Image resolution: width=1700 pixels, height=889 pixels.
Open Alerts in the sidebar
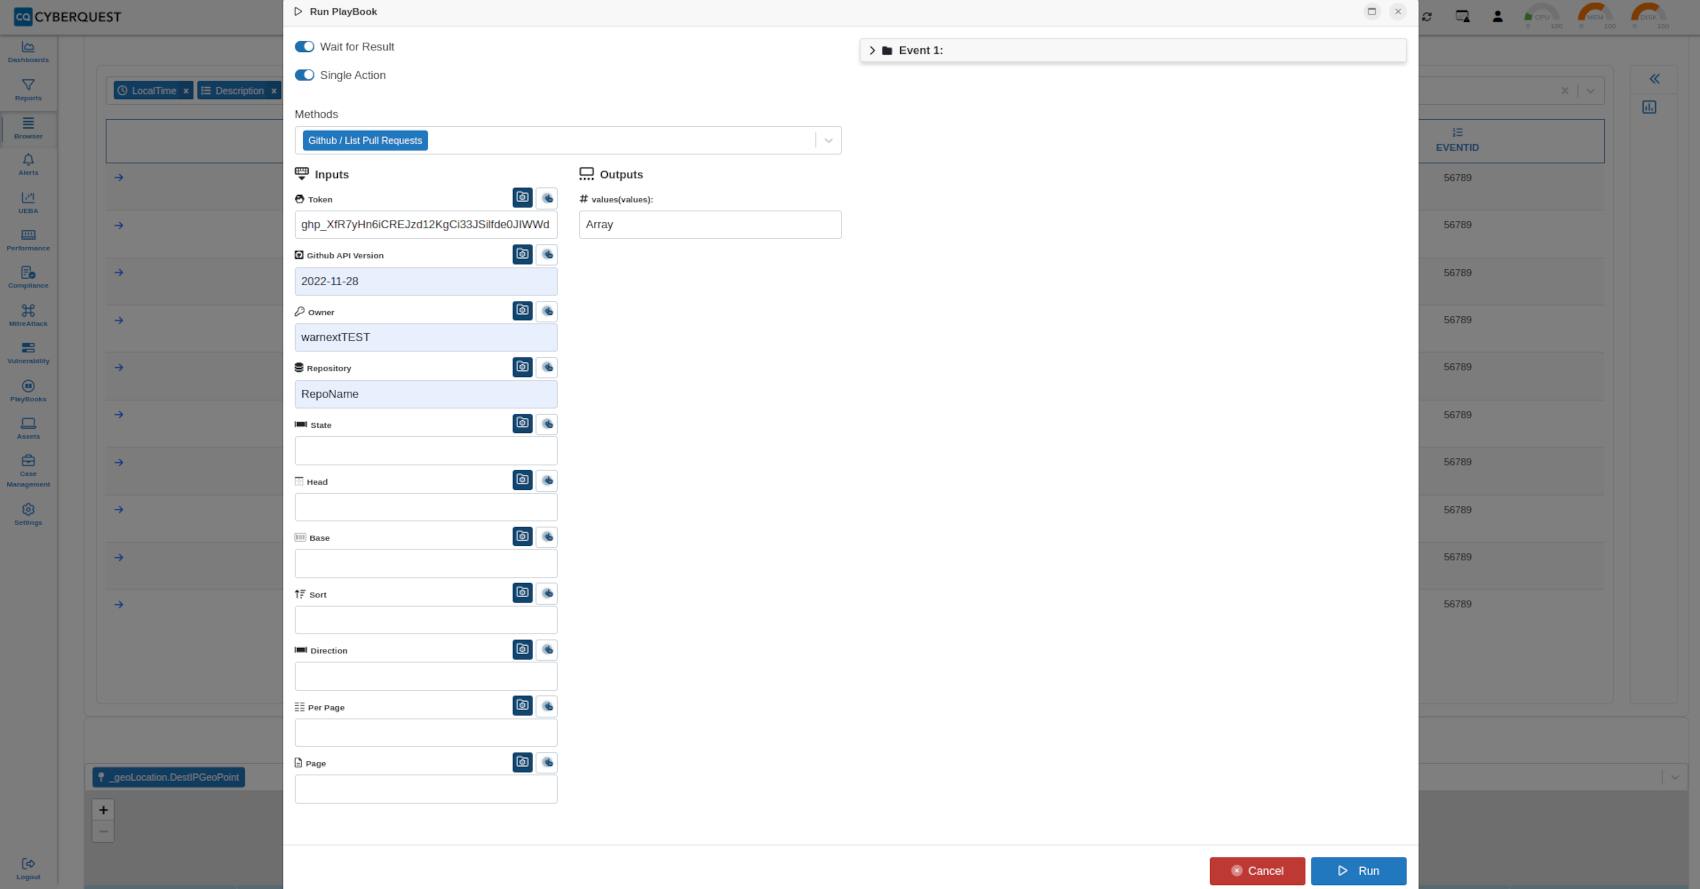point(28,165)
